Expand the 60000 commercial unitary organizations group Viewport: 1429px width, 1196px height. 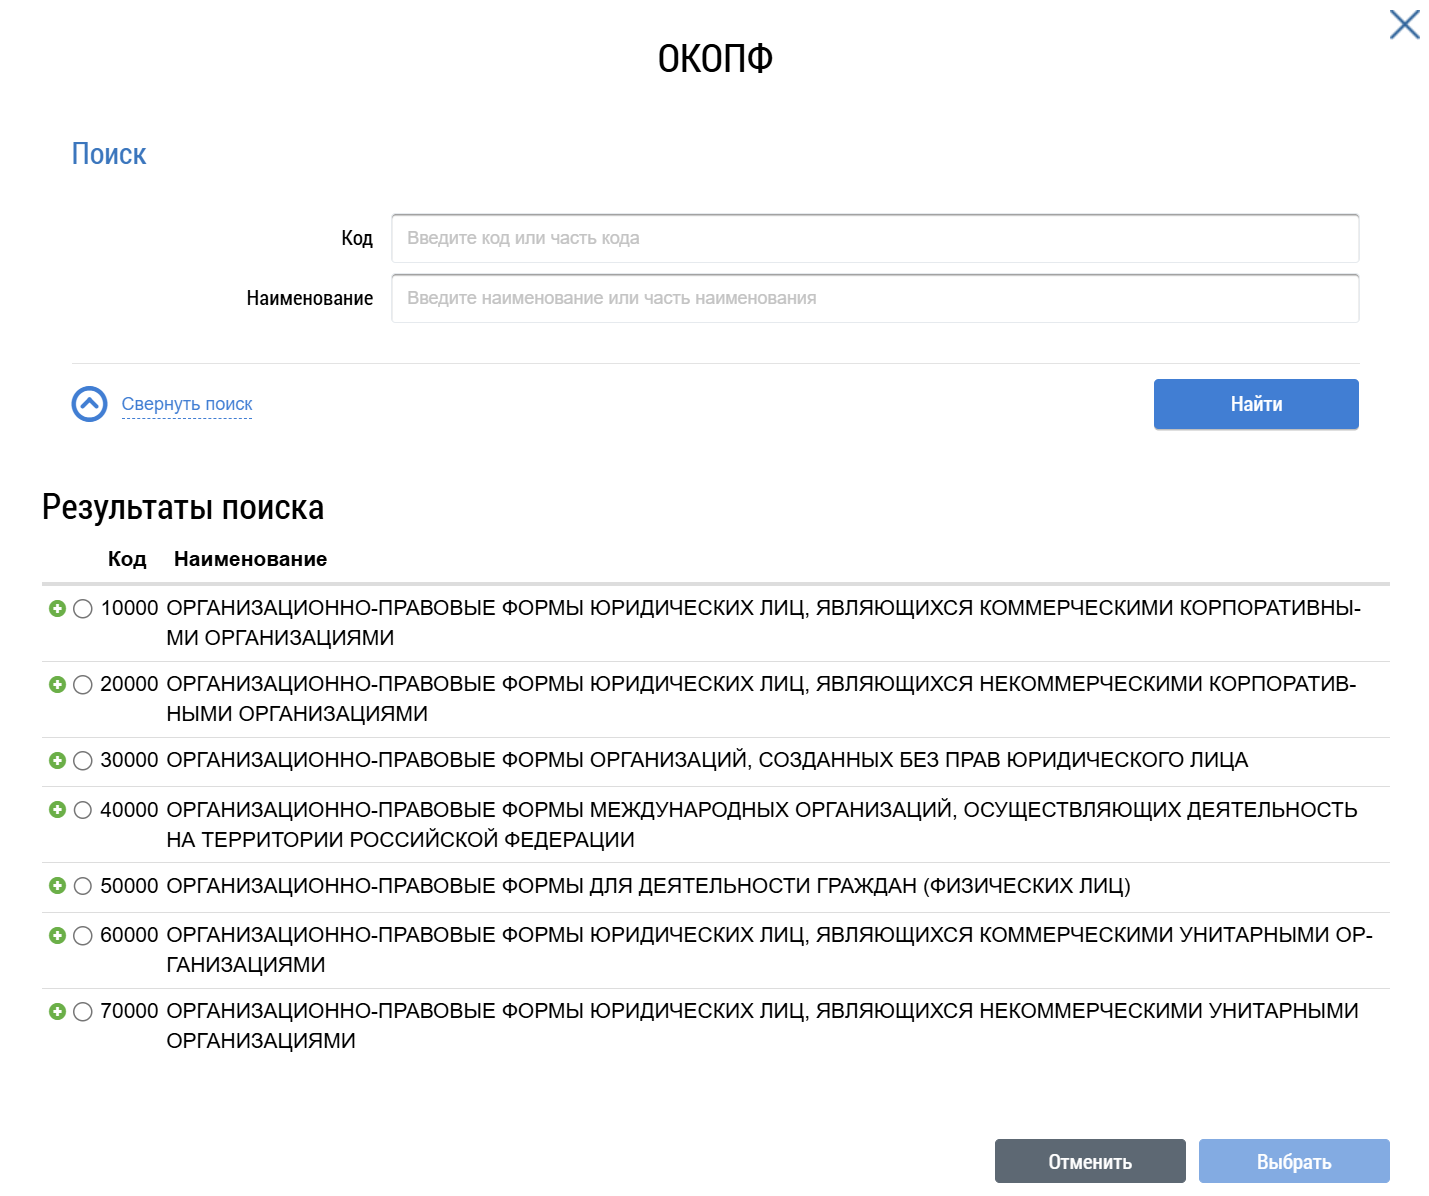click(x=57, y=936)
